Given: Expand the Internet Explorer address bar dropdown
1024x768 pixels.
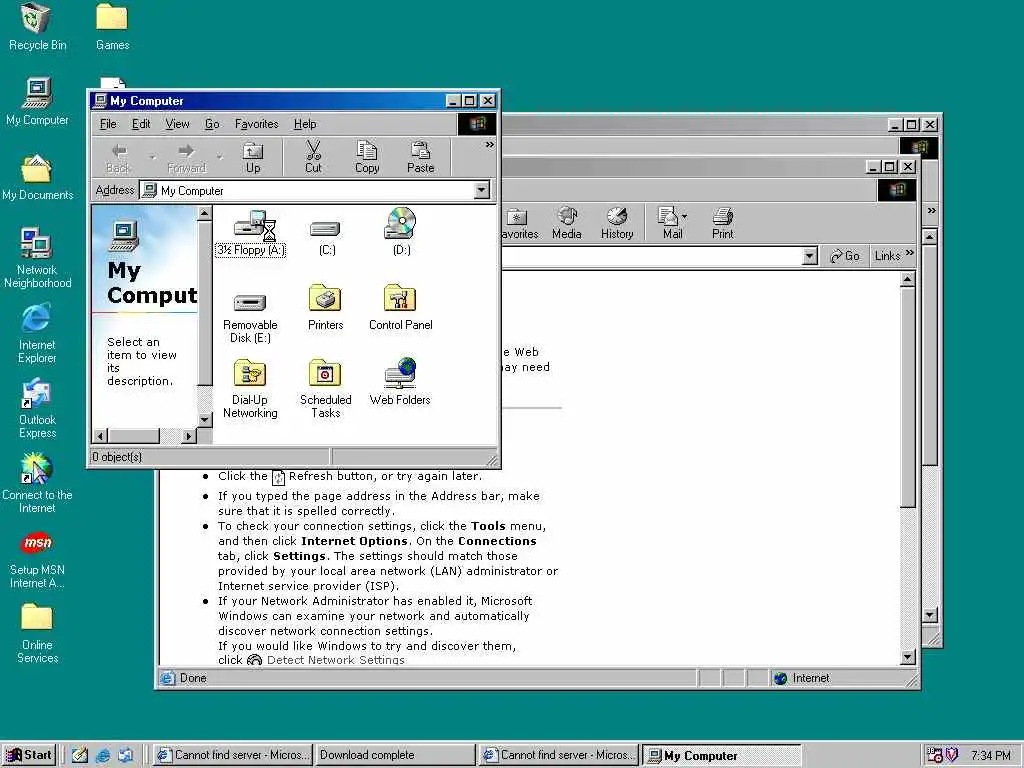Looking at the screenshot, I should pos(810,256).
